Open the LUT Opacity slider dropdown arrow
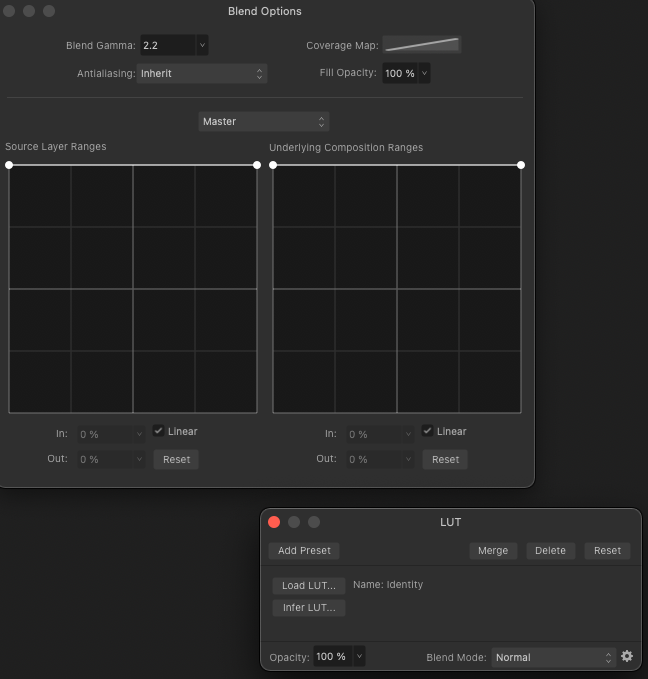Image resolution: width=648 pixels, height=679 pixels. coord(360,657)
